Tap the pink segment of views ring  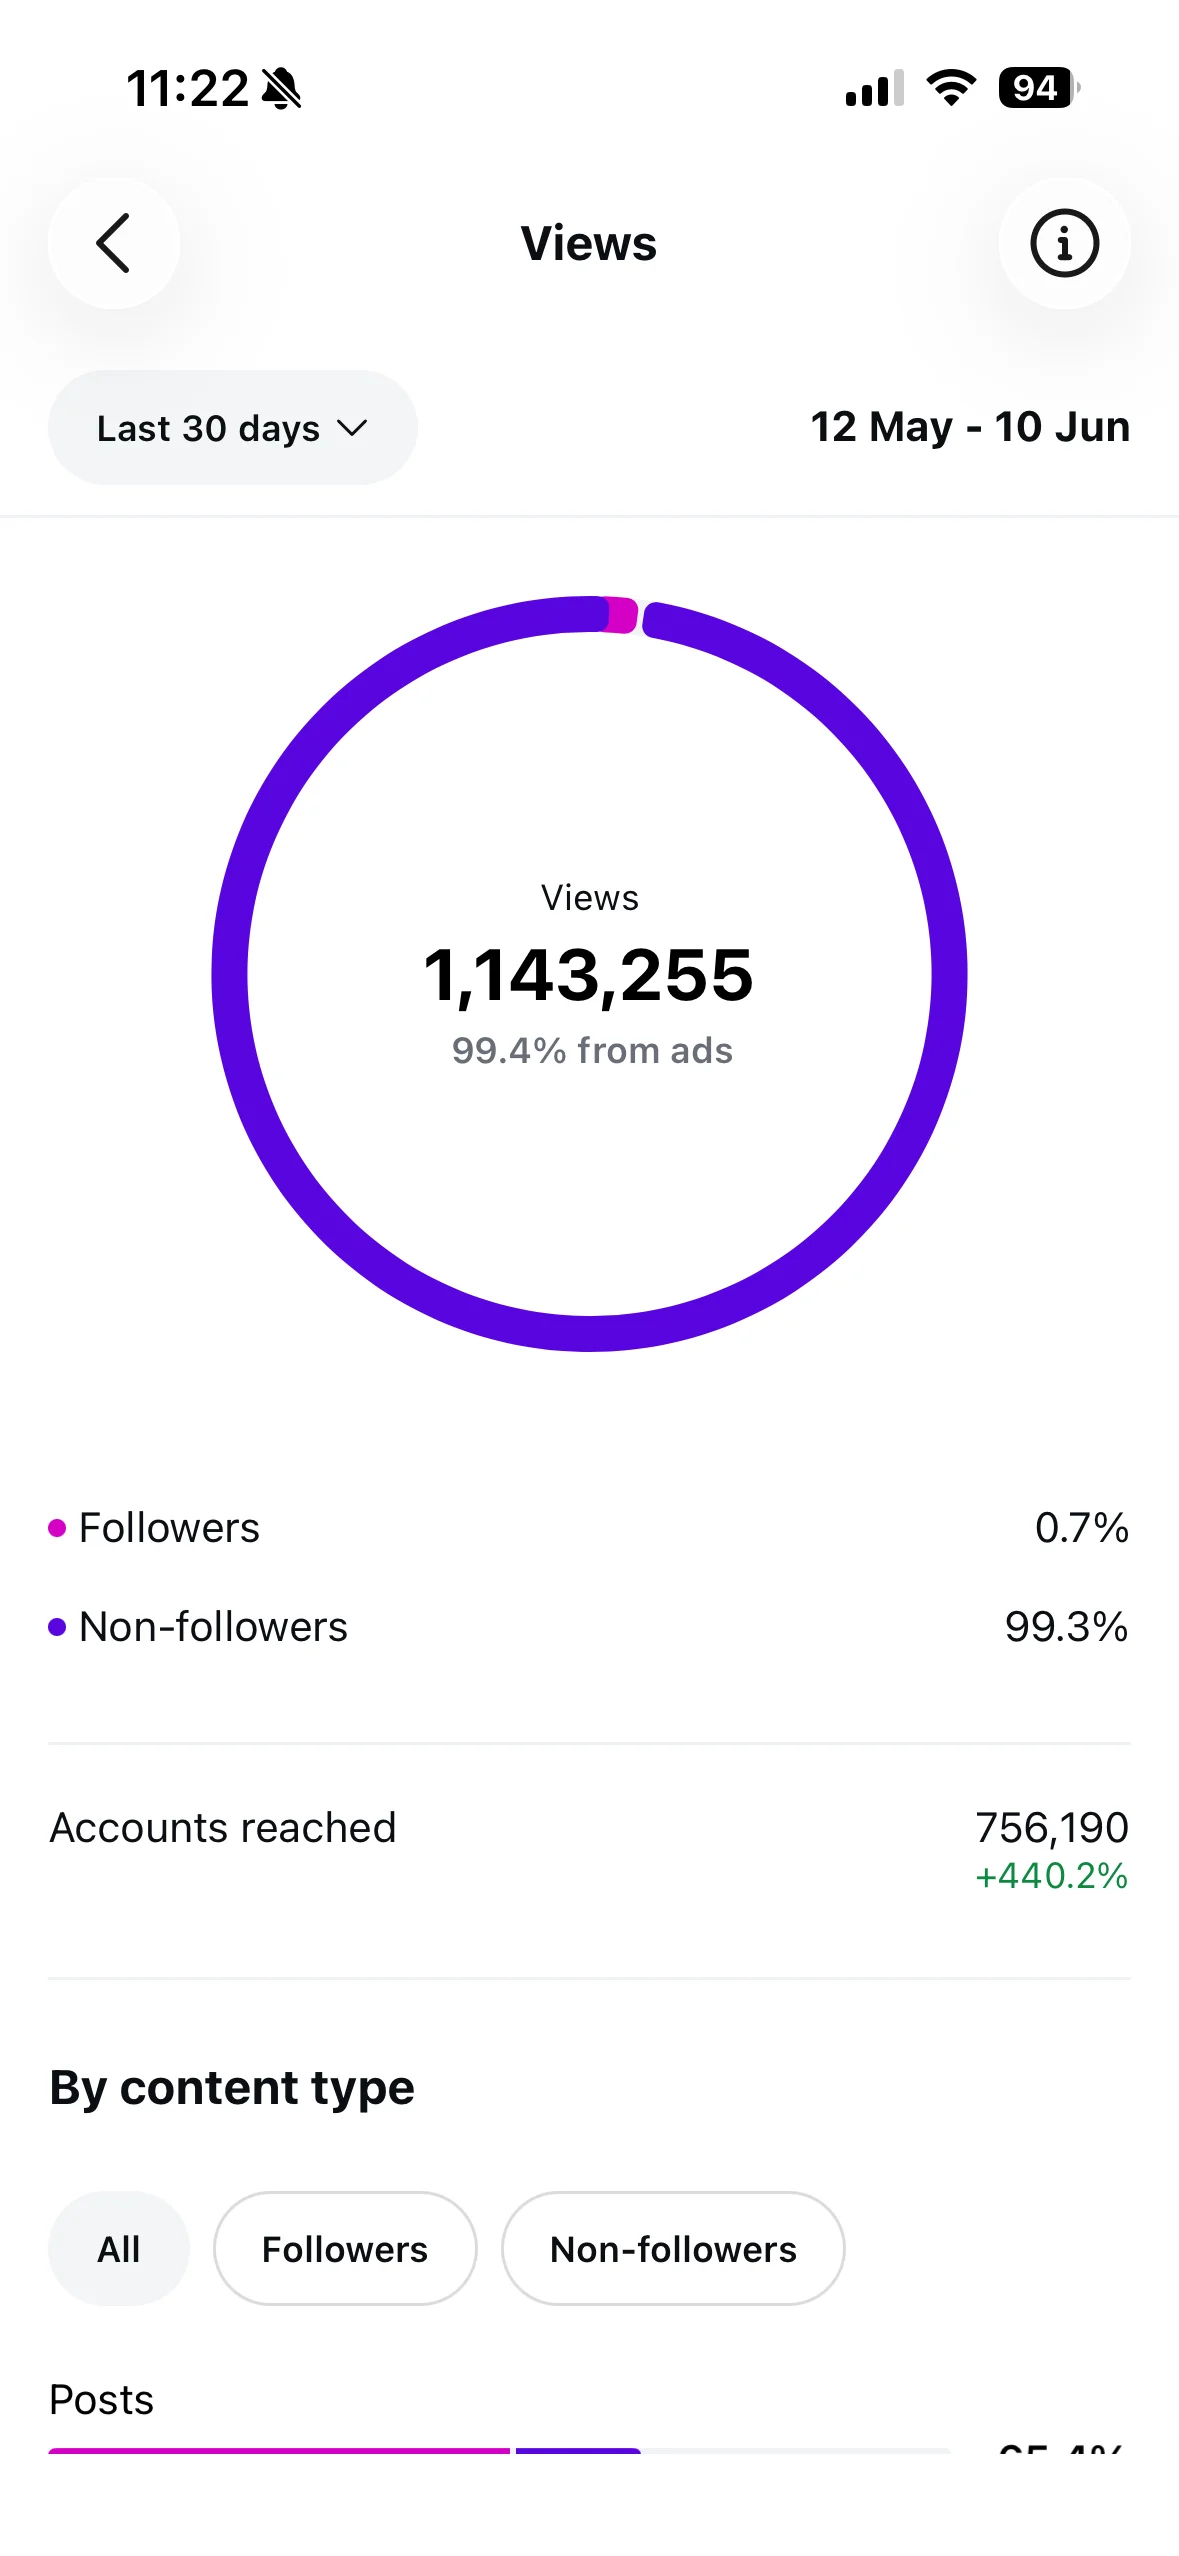[x=621, y=615]
